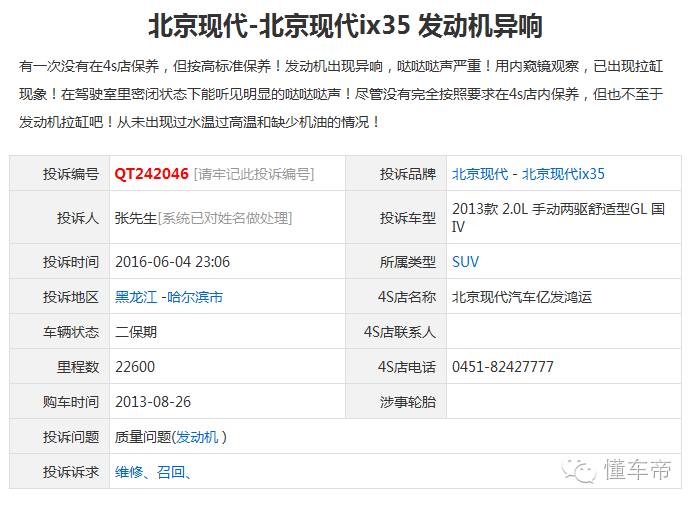Select complaint time 2016-06-04 23:06
Viewport: 695px width, 505px height.
click(x=172, y=262)
